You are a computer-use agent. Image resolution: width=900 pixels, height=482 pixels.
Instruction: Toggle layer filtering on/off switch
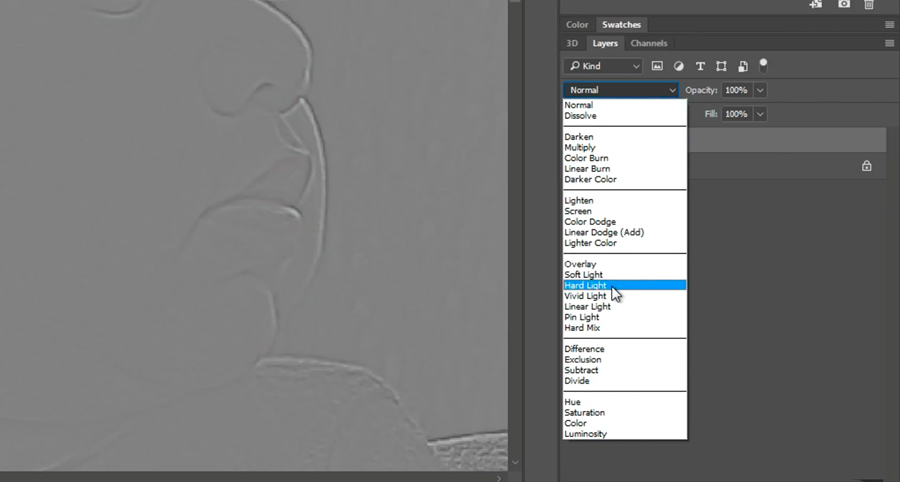point(763,65)
